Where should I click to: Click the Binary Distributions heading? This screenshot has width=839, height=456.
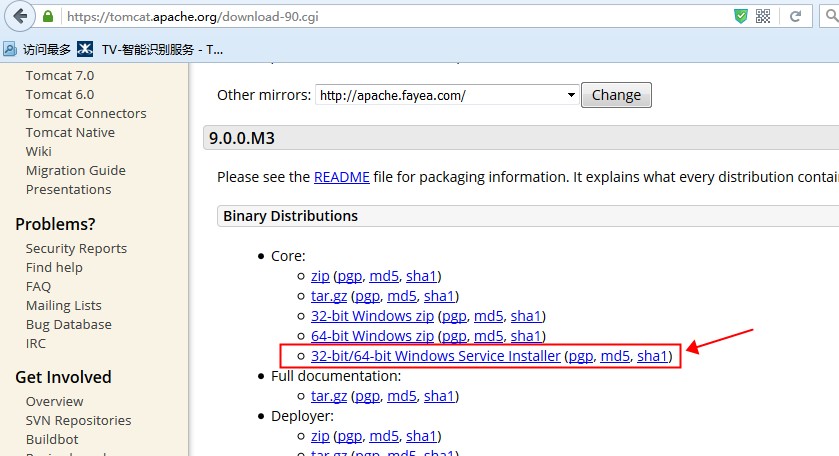[291, 216]
